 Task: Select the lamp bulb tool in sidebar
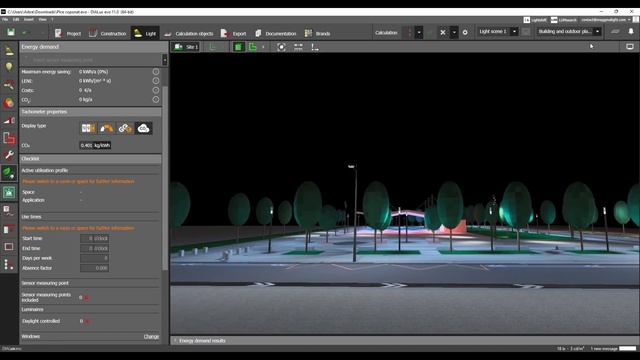[x=9, y=67]
